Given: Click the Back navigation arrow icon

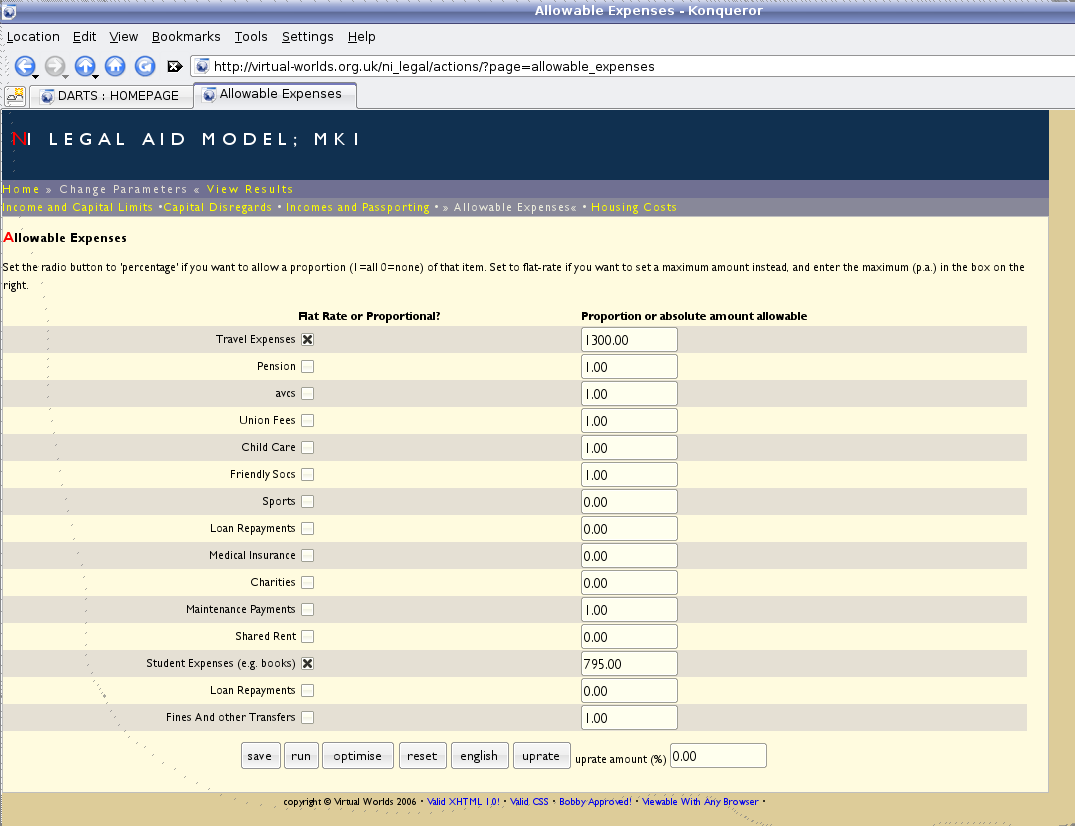Looking at the screenshot, I should tap(25, 66).
